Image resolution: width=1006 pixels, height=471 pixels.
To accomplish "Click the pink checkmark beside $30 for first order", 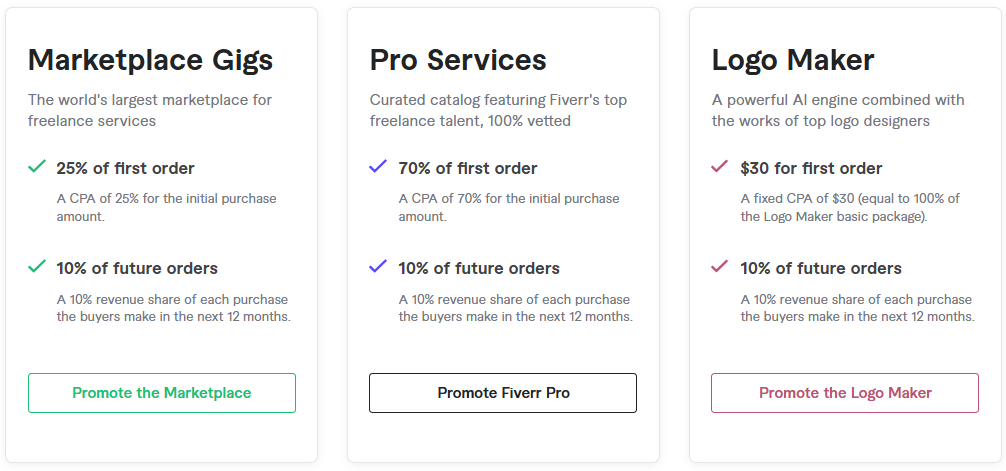I will (720, 167).
